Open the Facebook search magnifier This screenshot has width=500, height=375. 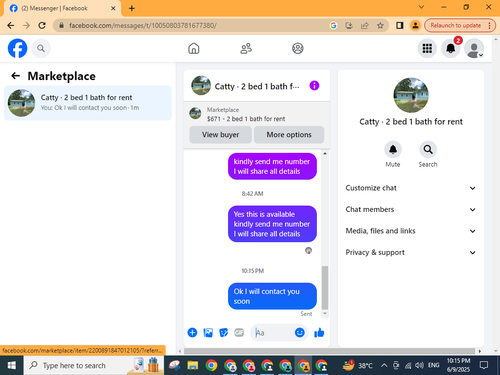tap(41, 49)
